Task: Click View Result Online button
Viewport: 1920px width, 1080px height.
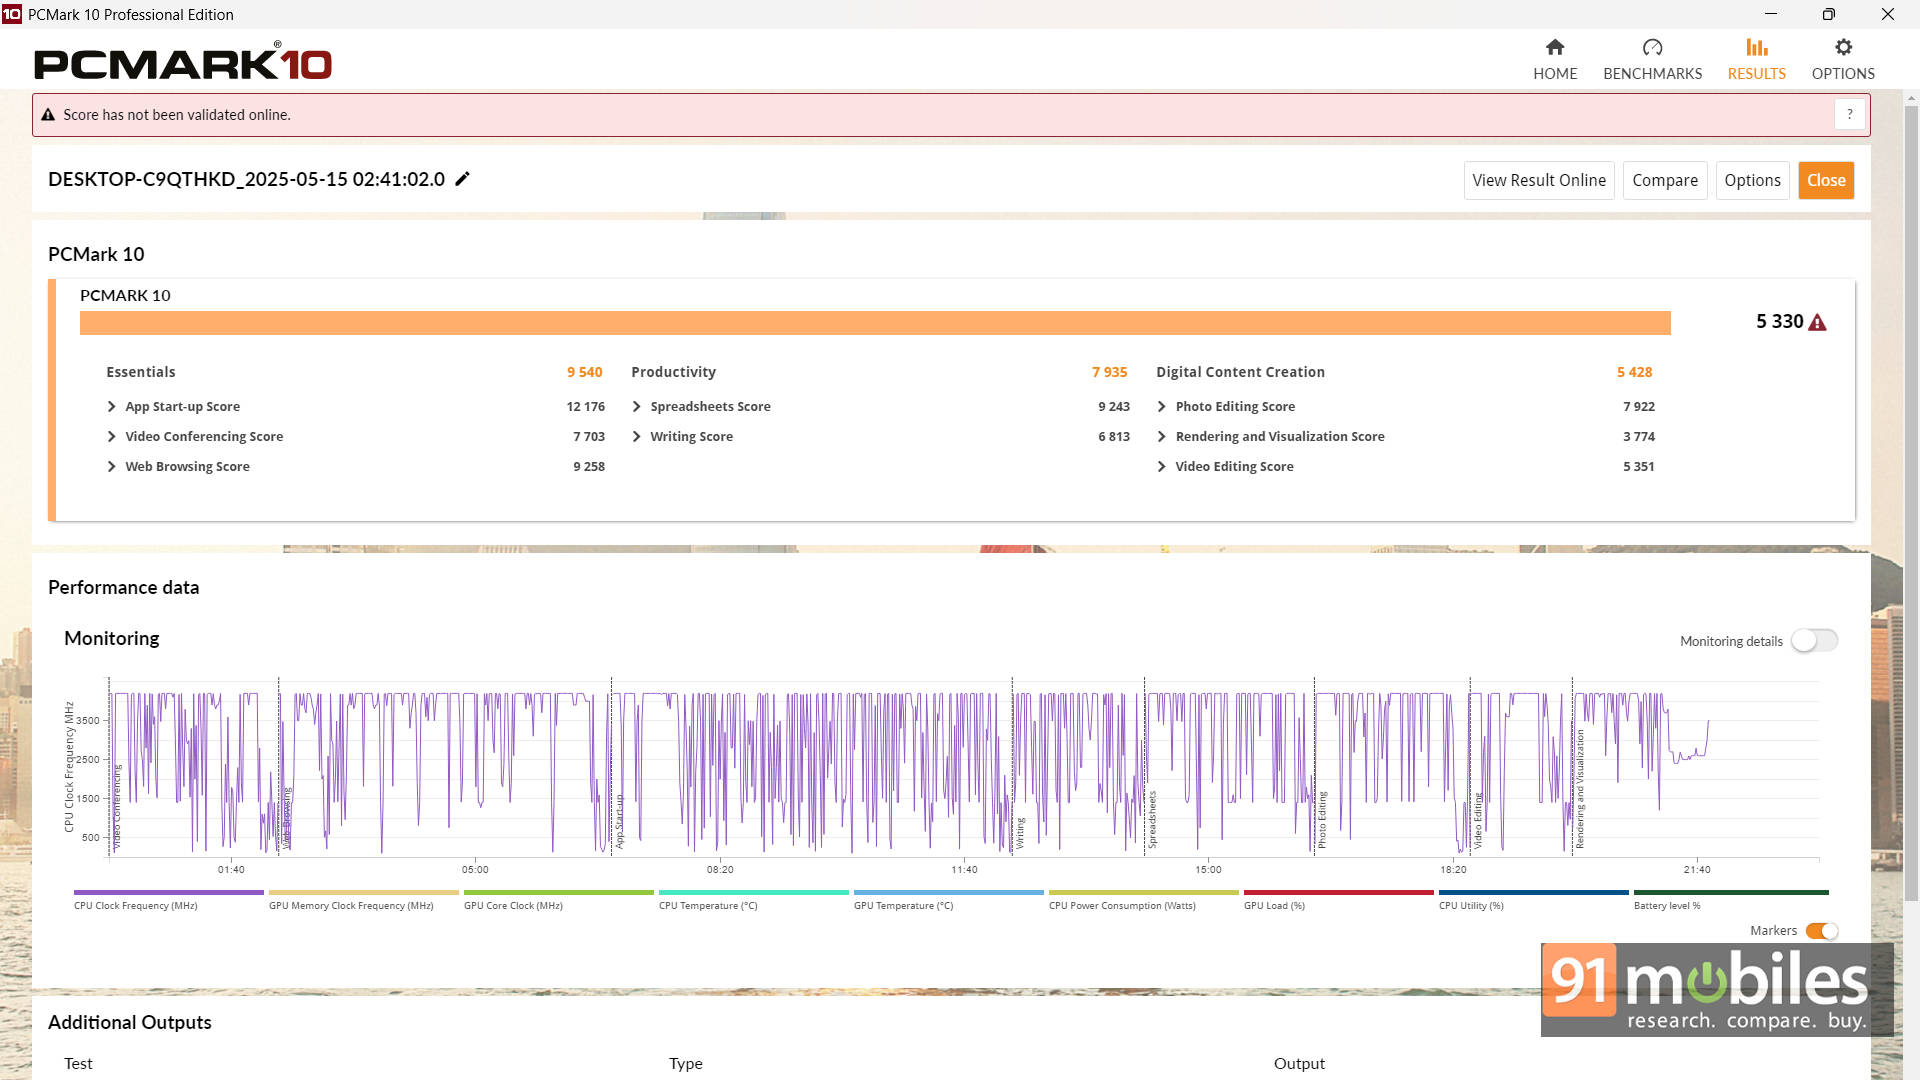Action: pos(1539,180)
